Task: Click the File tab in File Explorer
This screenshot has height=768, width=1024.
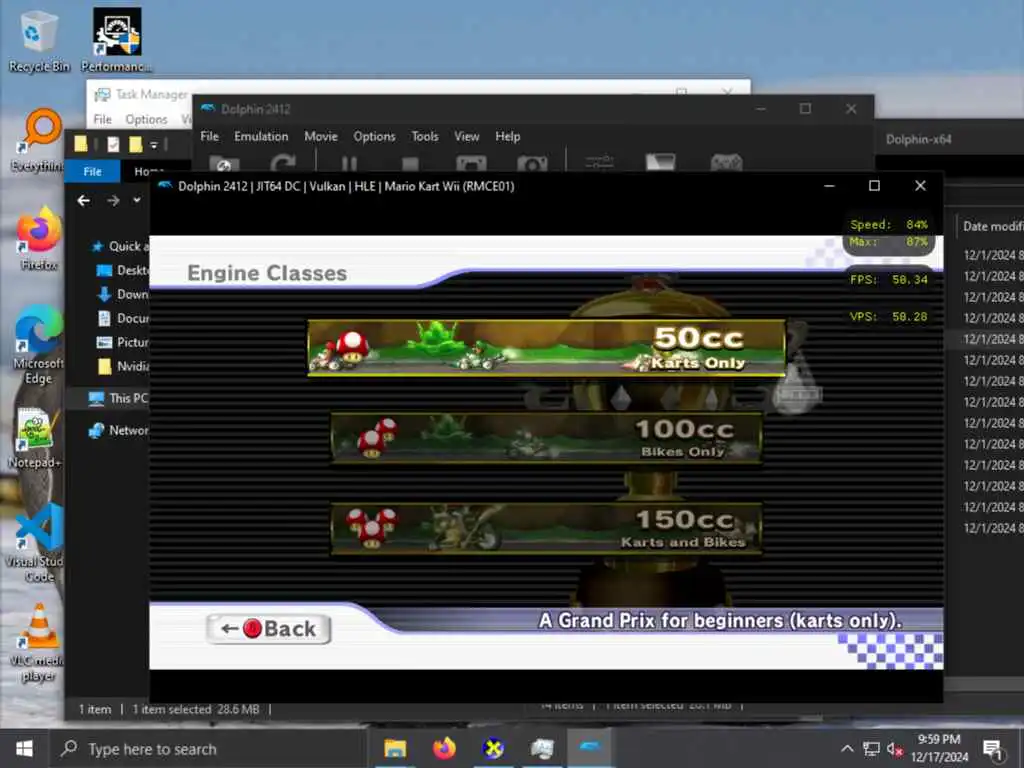Action: point(92,171)
